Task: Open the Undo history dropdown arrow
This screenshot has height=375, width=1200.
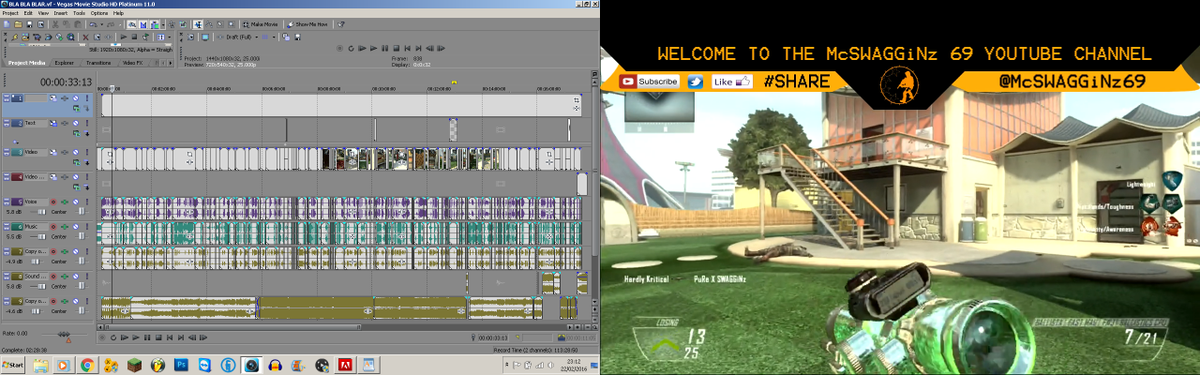Action: click(x=102, y=24)
